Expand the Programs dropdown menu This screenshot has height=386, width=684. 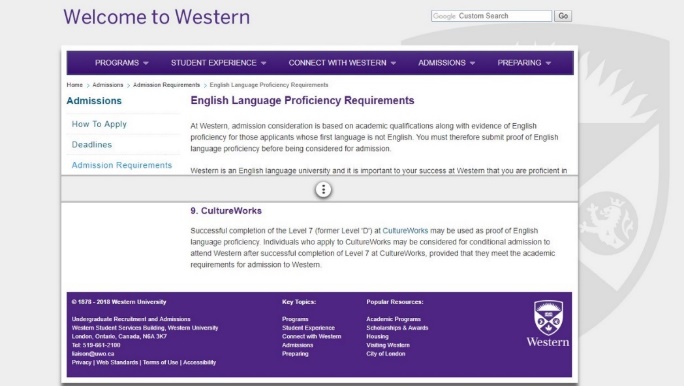(122, 63)
